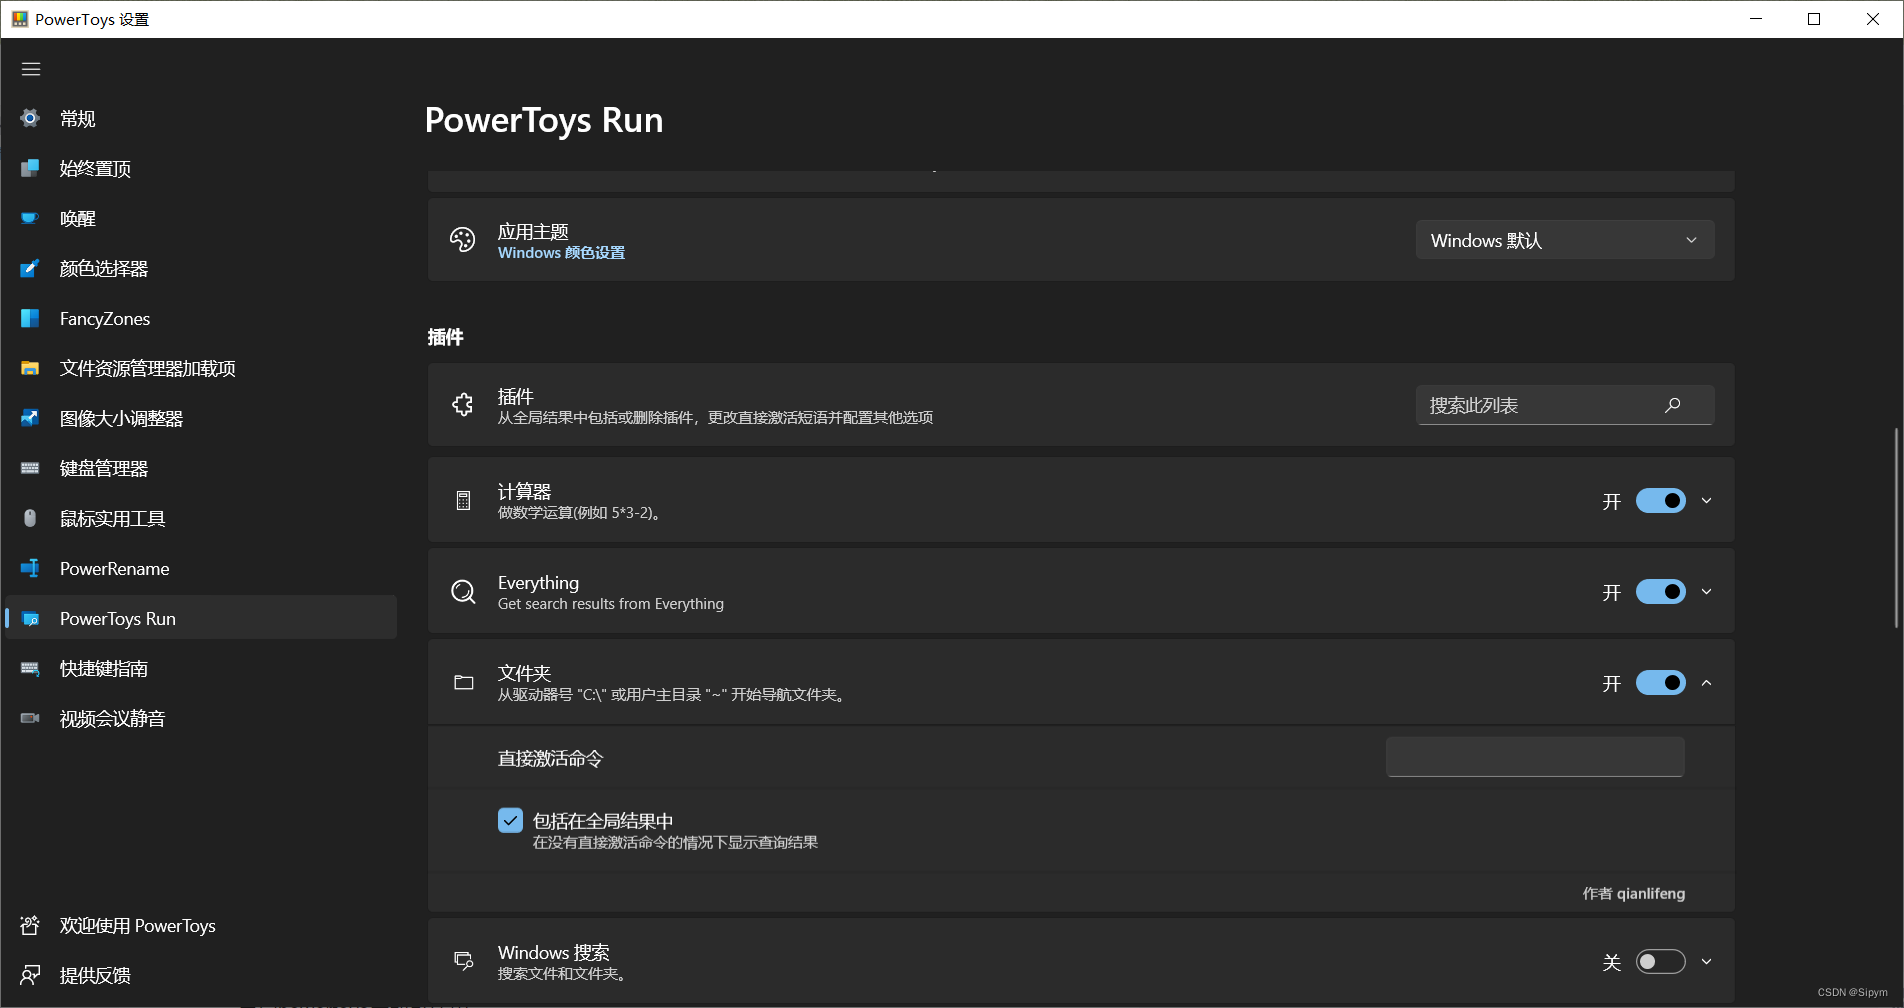Click the palette icon next to 应用主题

point(463,240)
